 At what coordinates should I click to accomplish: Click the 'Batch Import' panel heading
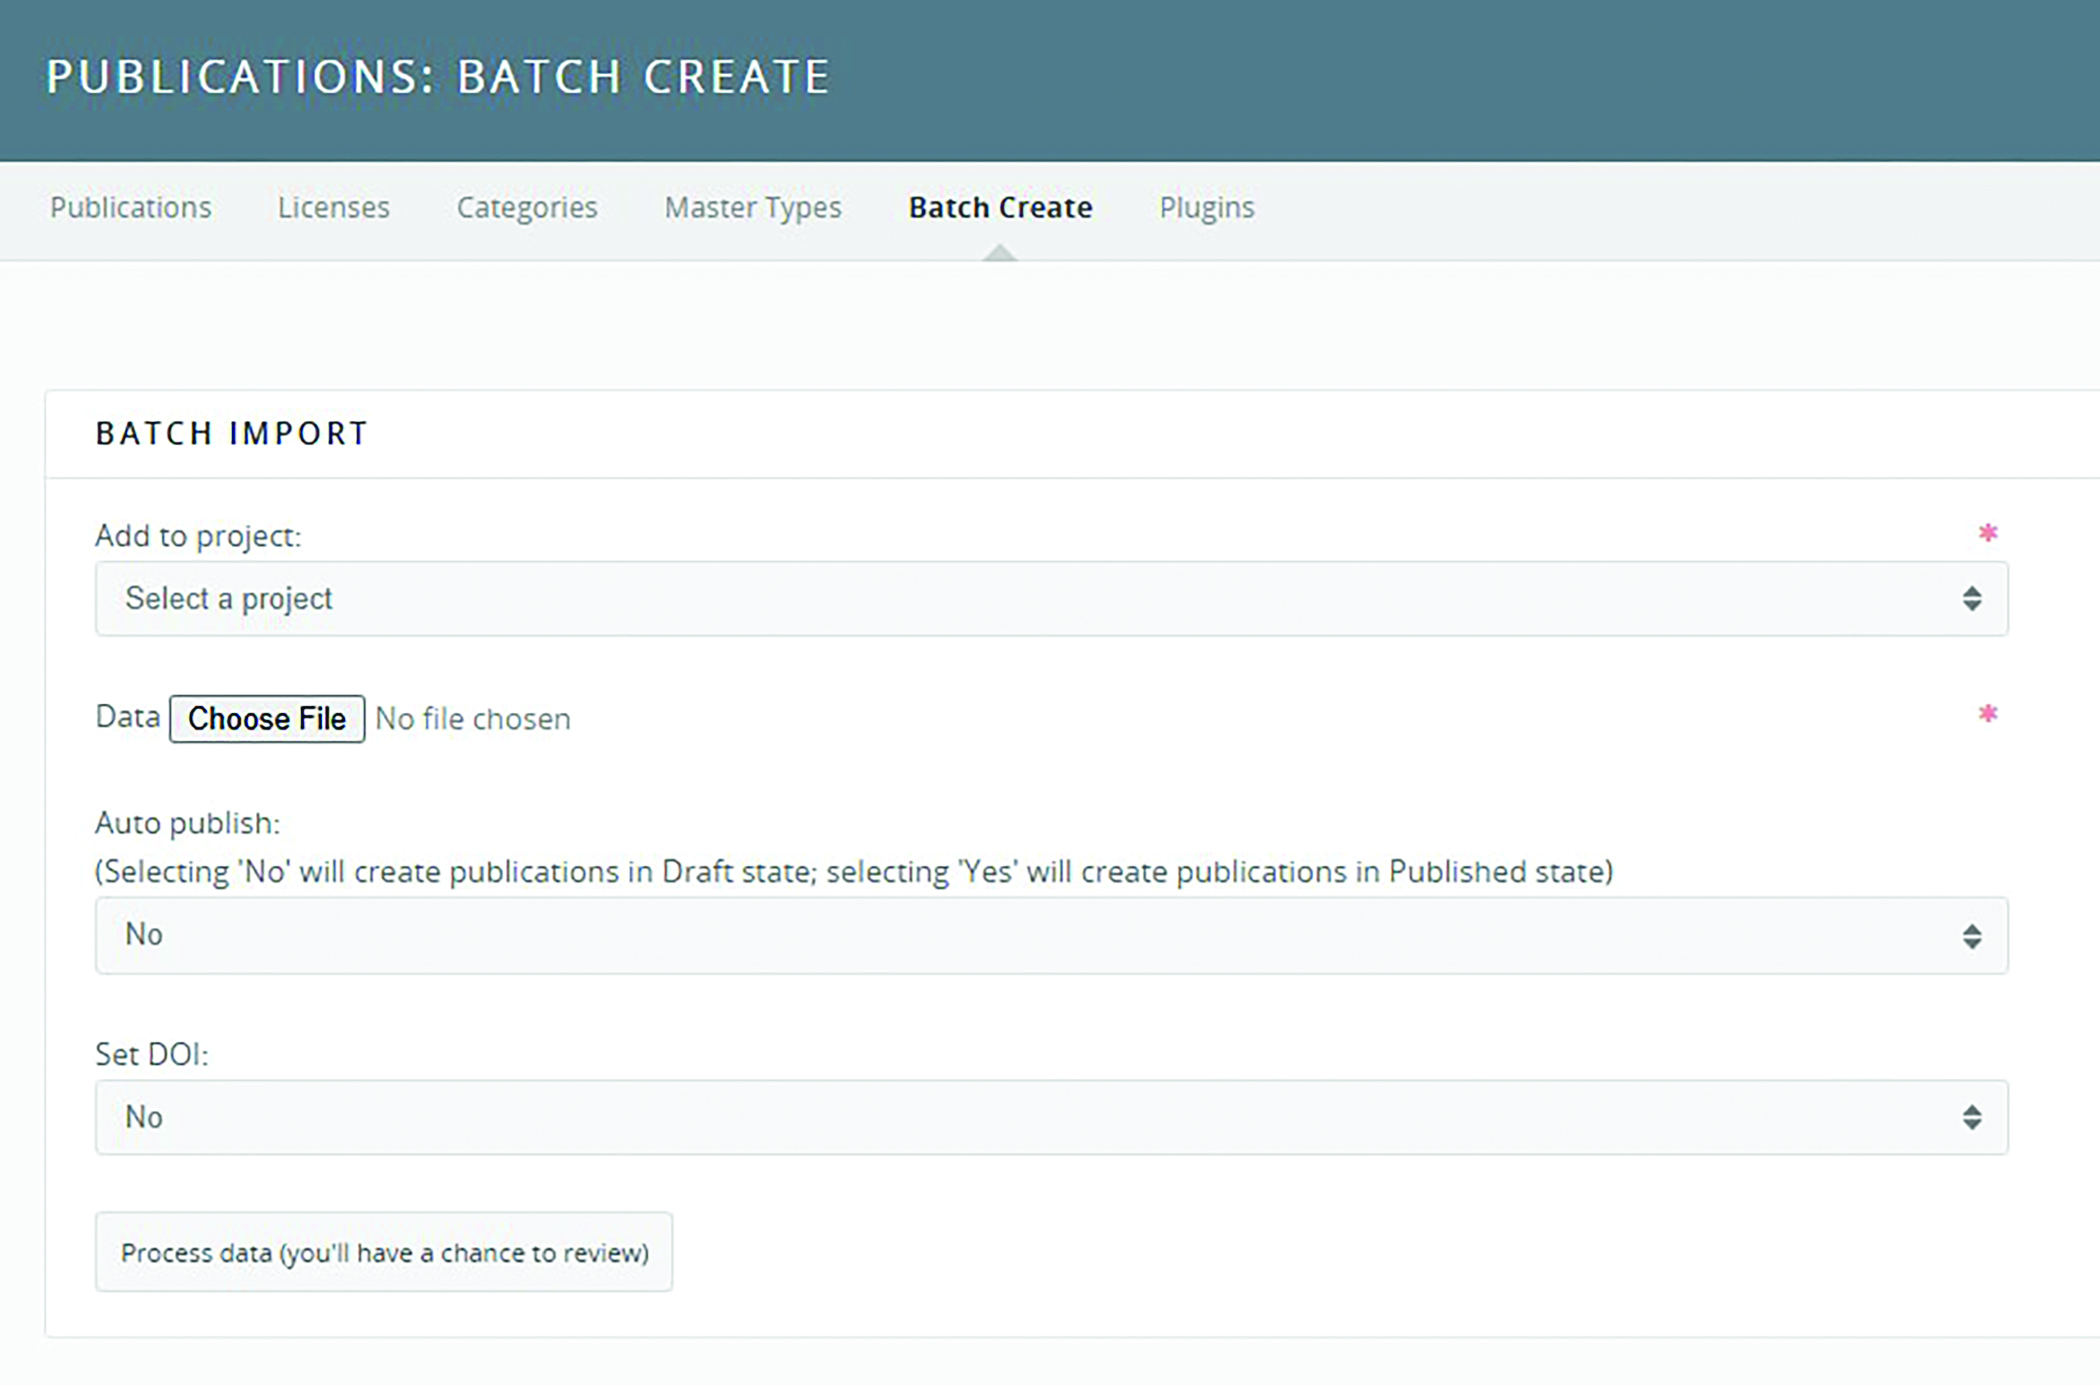[232, 433]
